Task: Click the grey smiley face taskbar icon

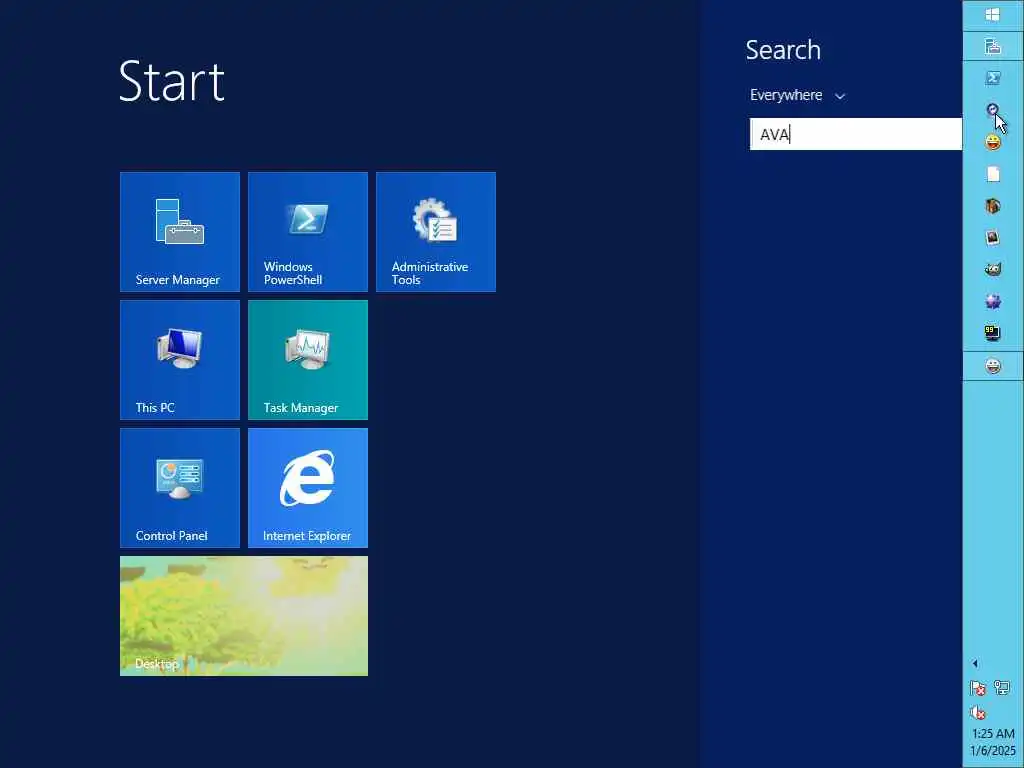Action: (x=993, y=366)
